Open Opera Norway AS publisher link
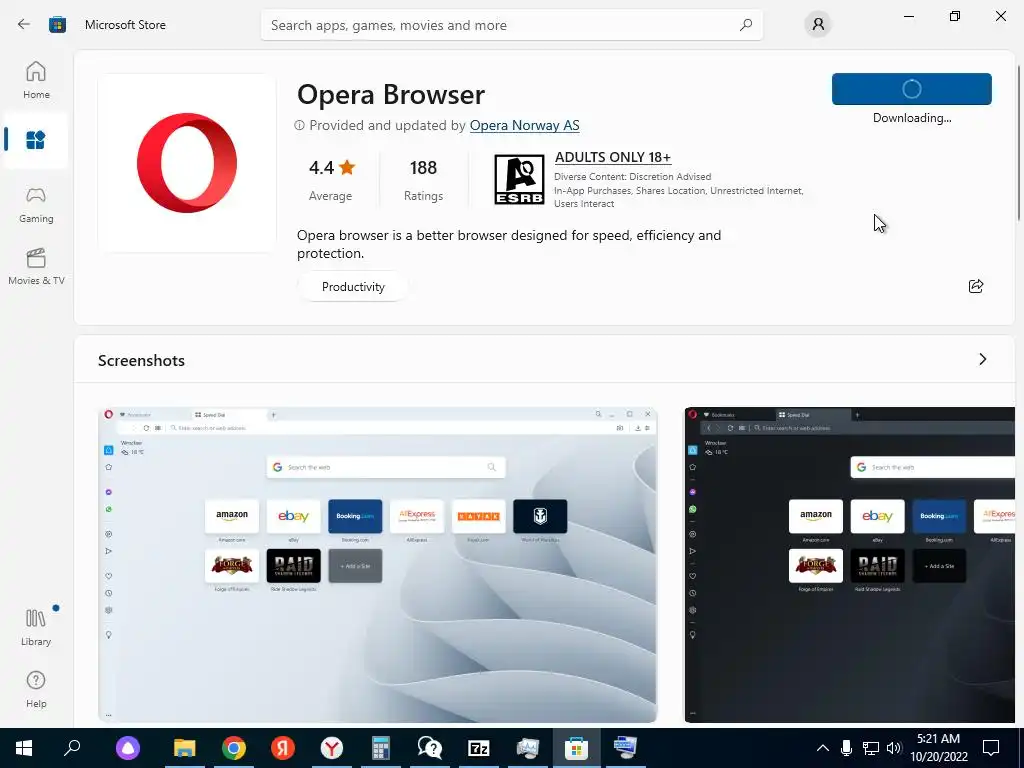1024x768 pixels. point(524,125)
